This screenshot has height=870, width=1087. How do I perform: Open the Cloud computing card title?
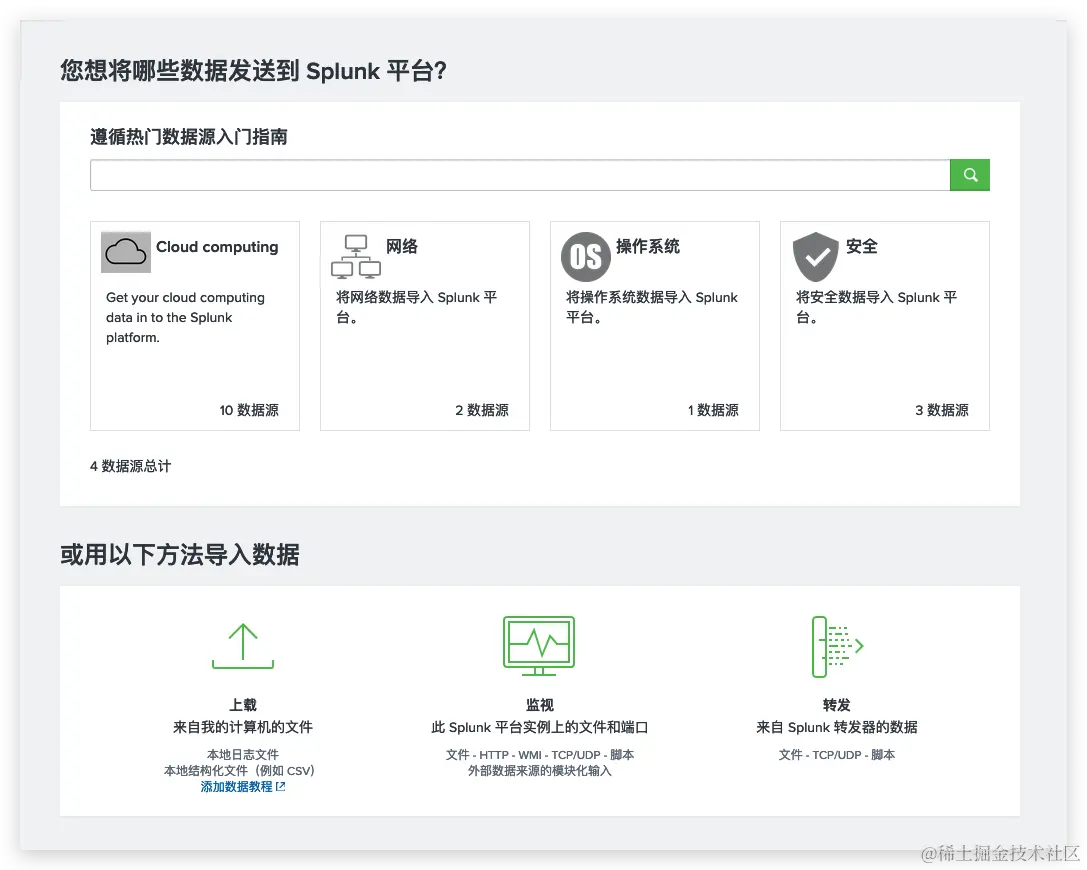tap(217, 247)
